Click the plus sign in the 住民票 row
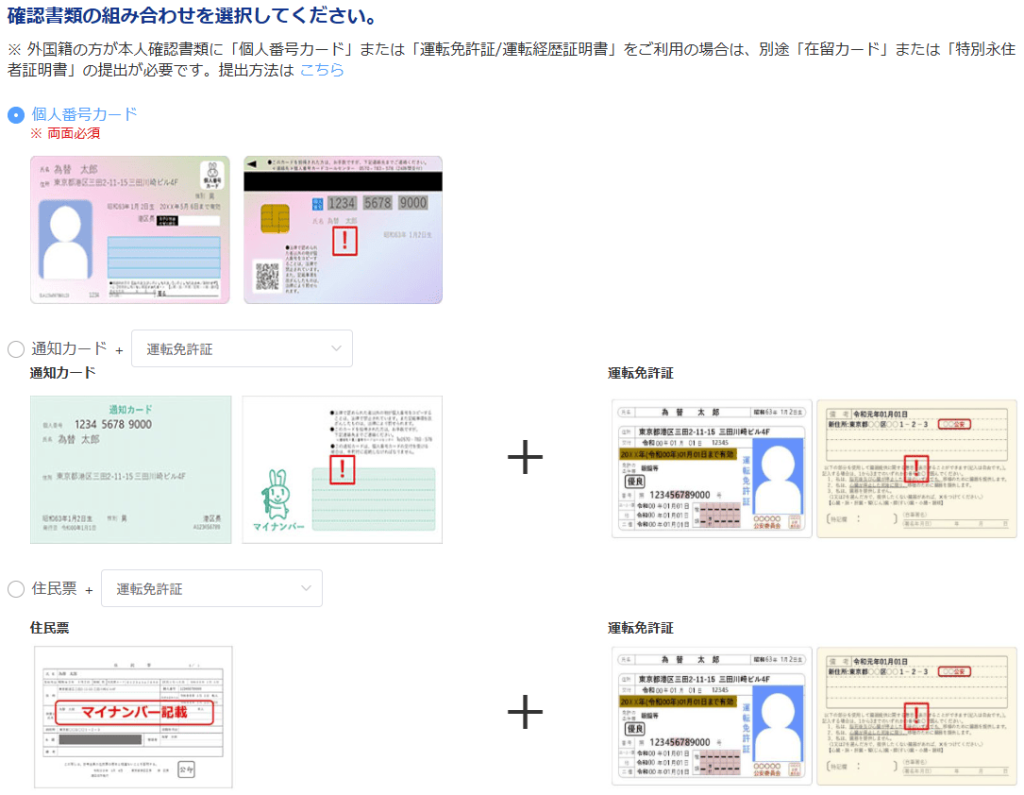Screen dimensions: 1024x795 coord(524,712)
